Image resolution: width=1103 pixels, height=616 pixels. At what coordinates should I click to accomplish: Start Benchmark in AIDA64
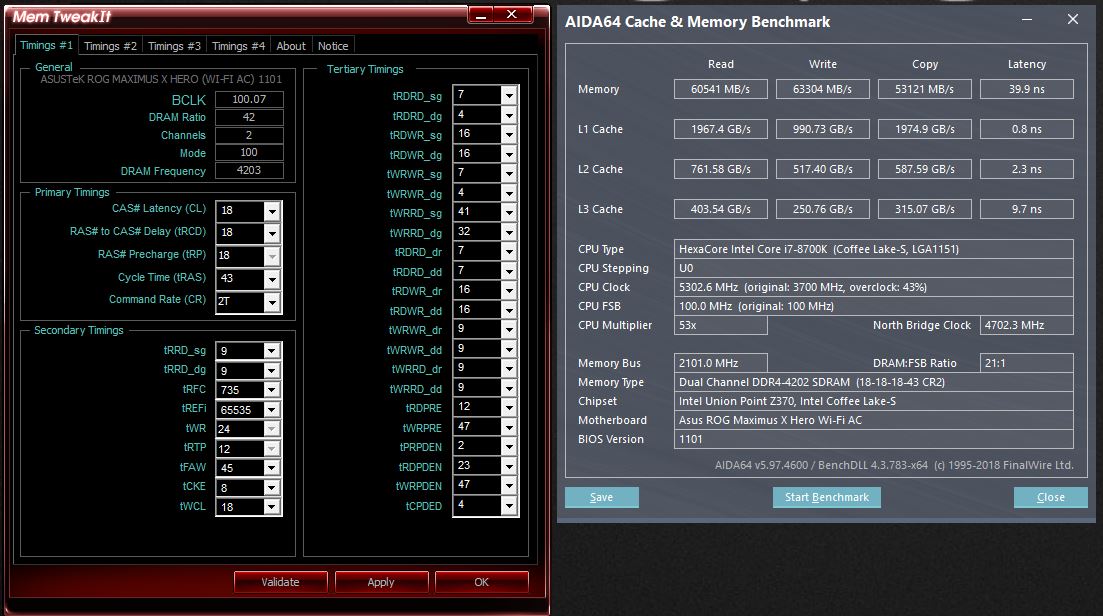(827, 497)
